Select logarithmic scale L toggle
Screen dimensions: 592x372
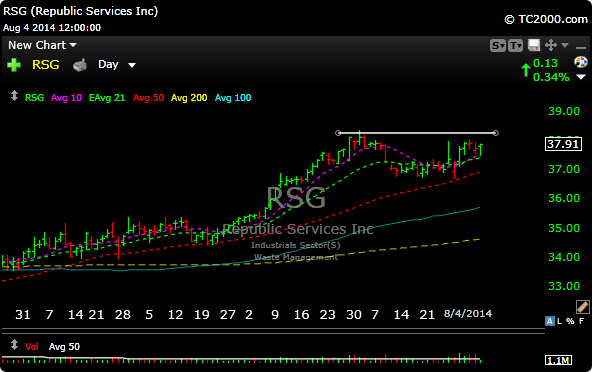point(559,321)
